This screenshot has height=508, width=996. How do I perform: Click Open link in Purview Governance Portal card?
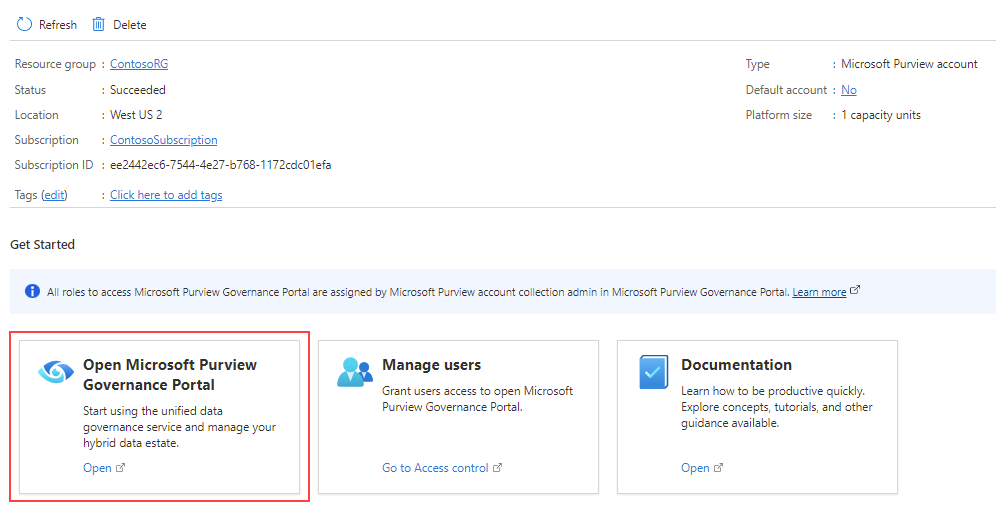click(x=97, y=468)
